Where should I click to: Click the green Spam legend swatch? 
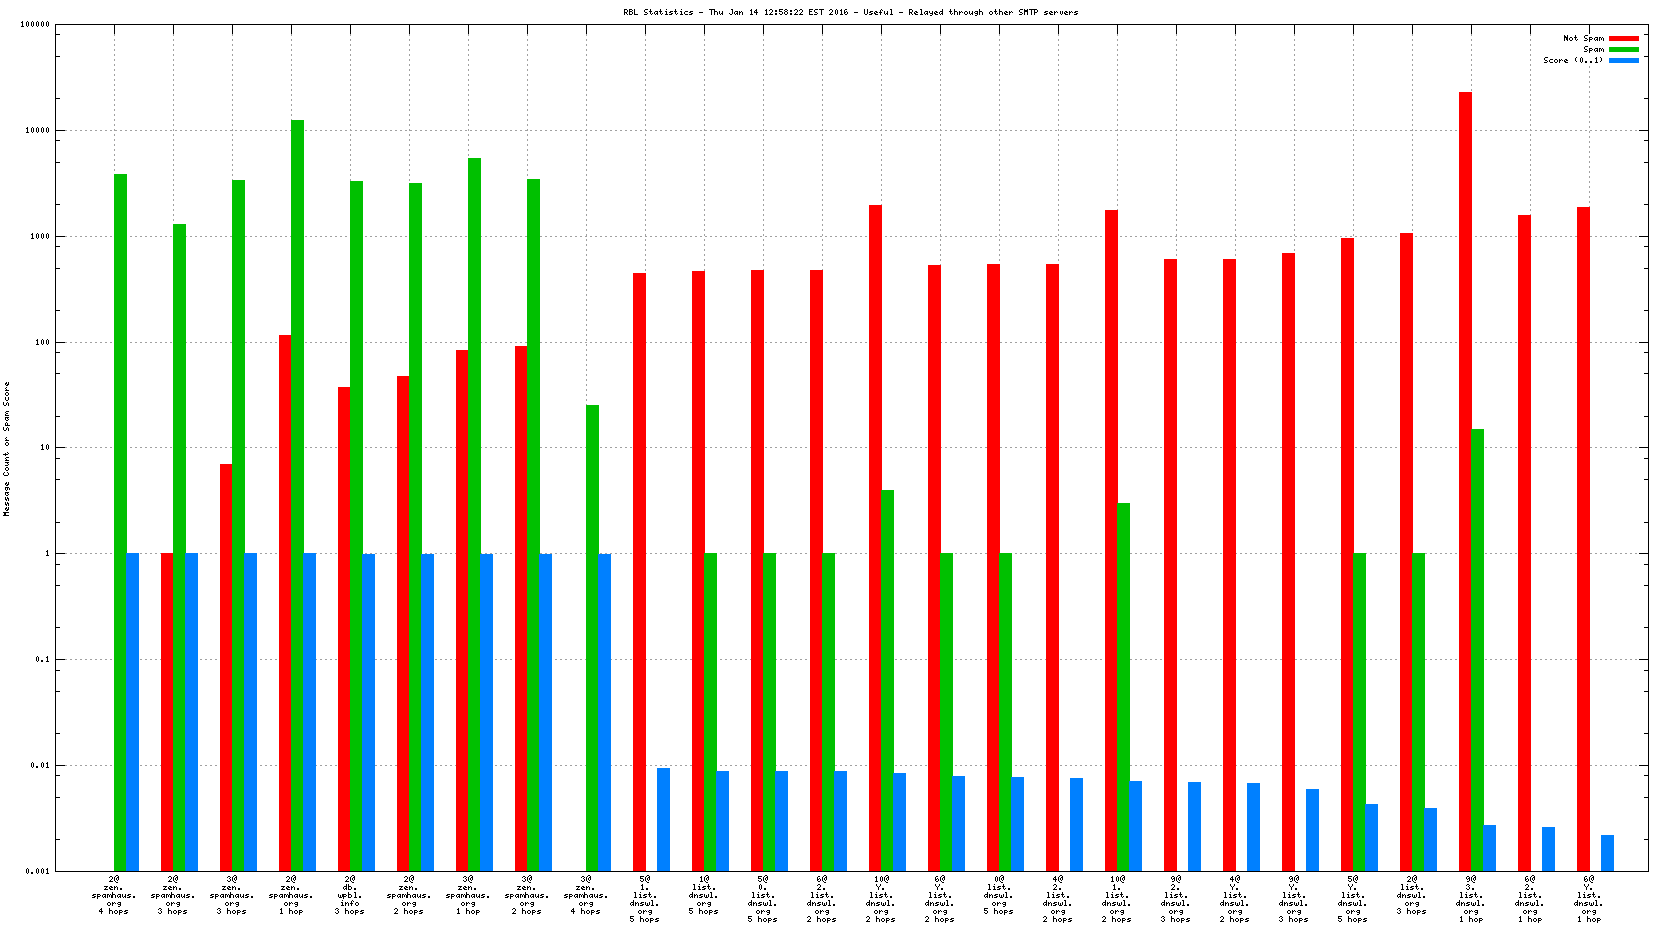coord(1623,49)
